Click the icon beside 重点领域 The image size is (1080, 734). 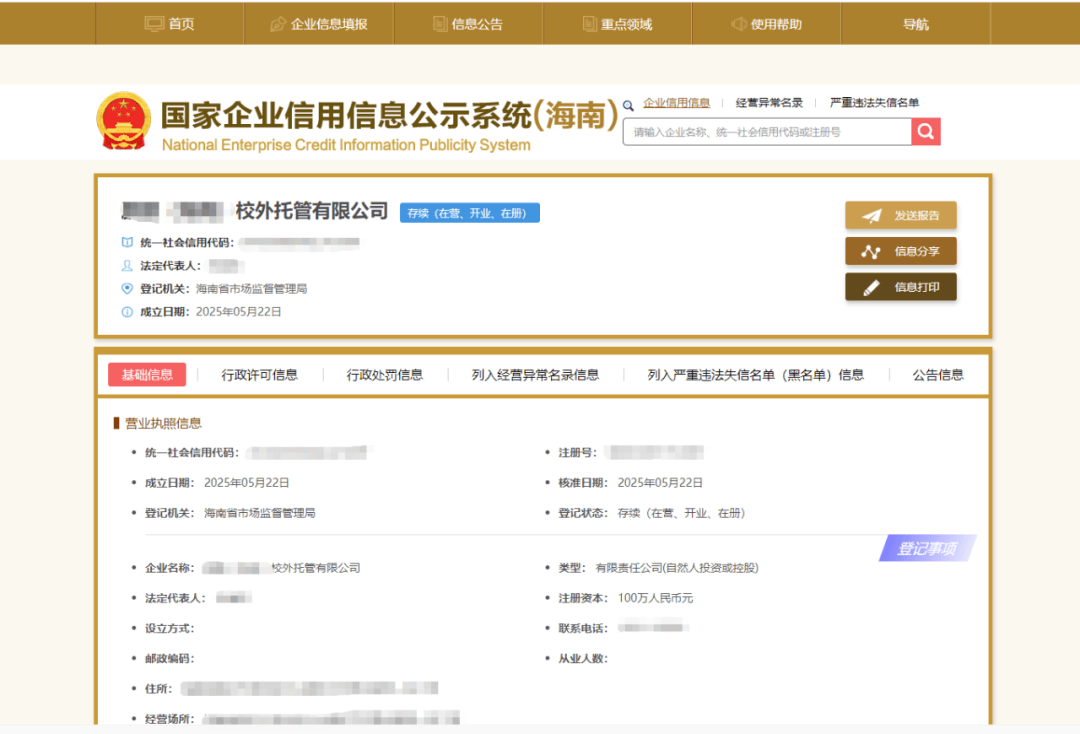[x=589, y=24]
